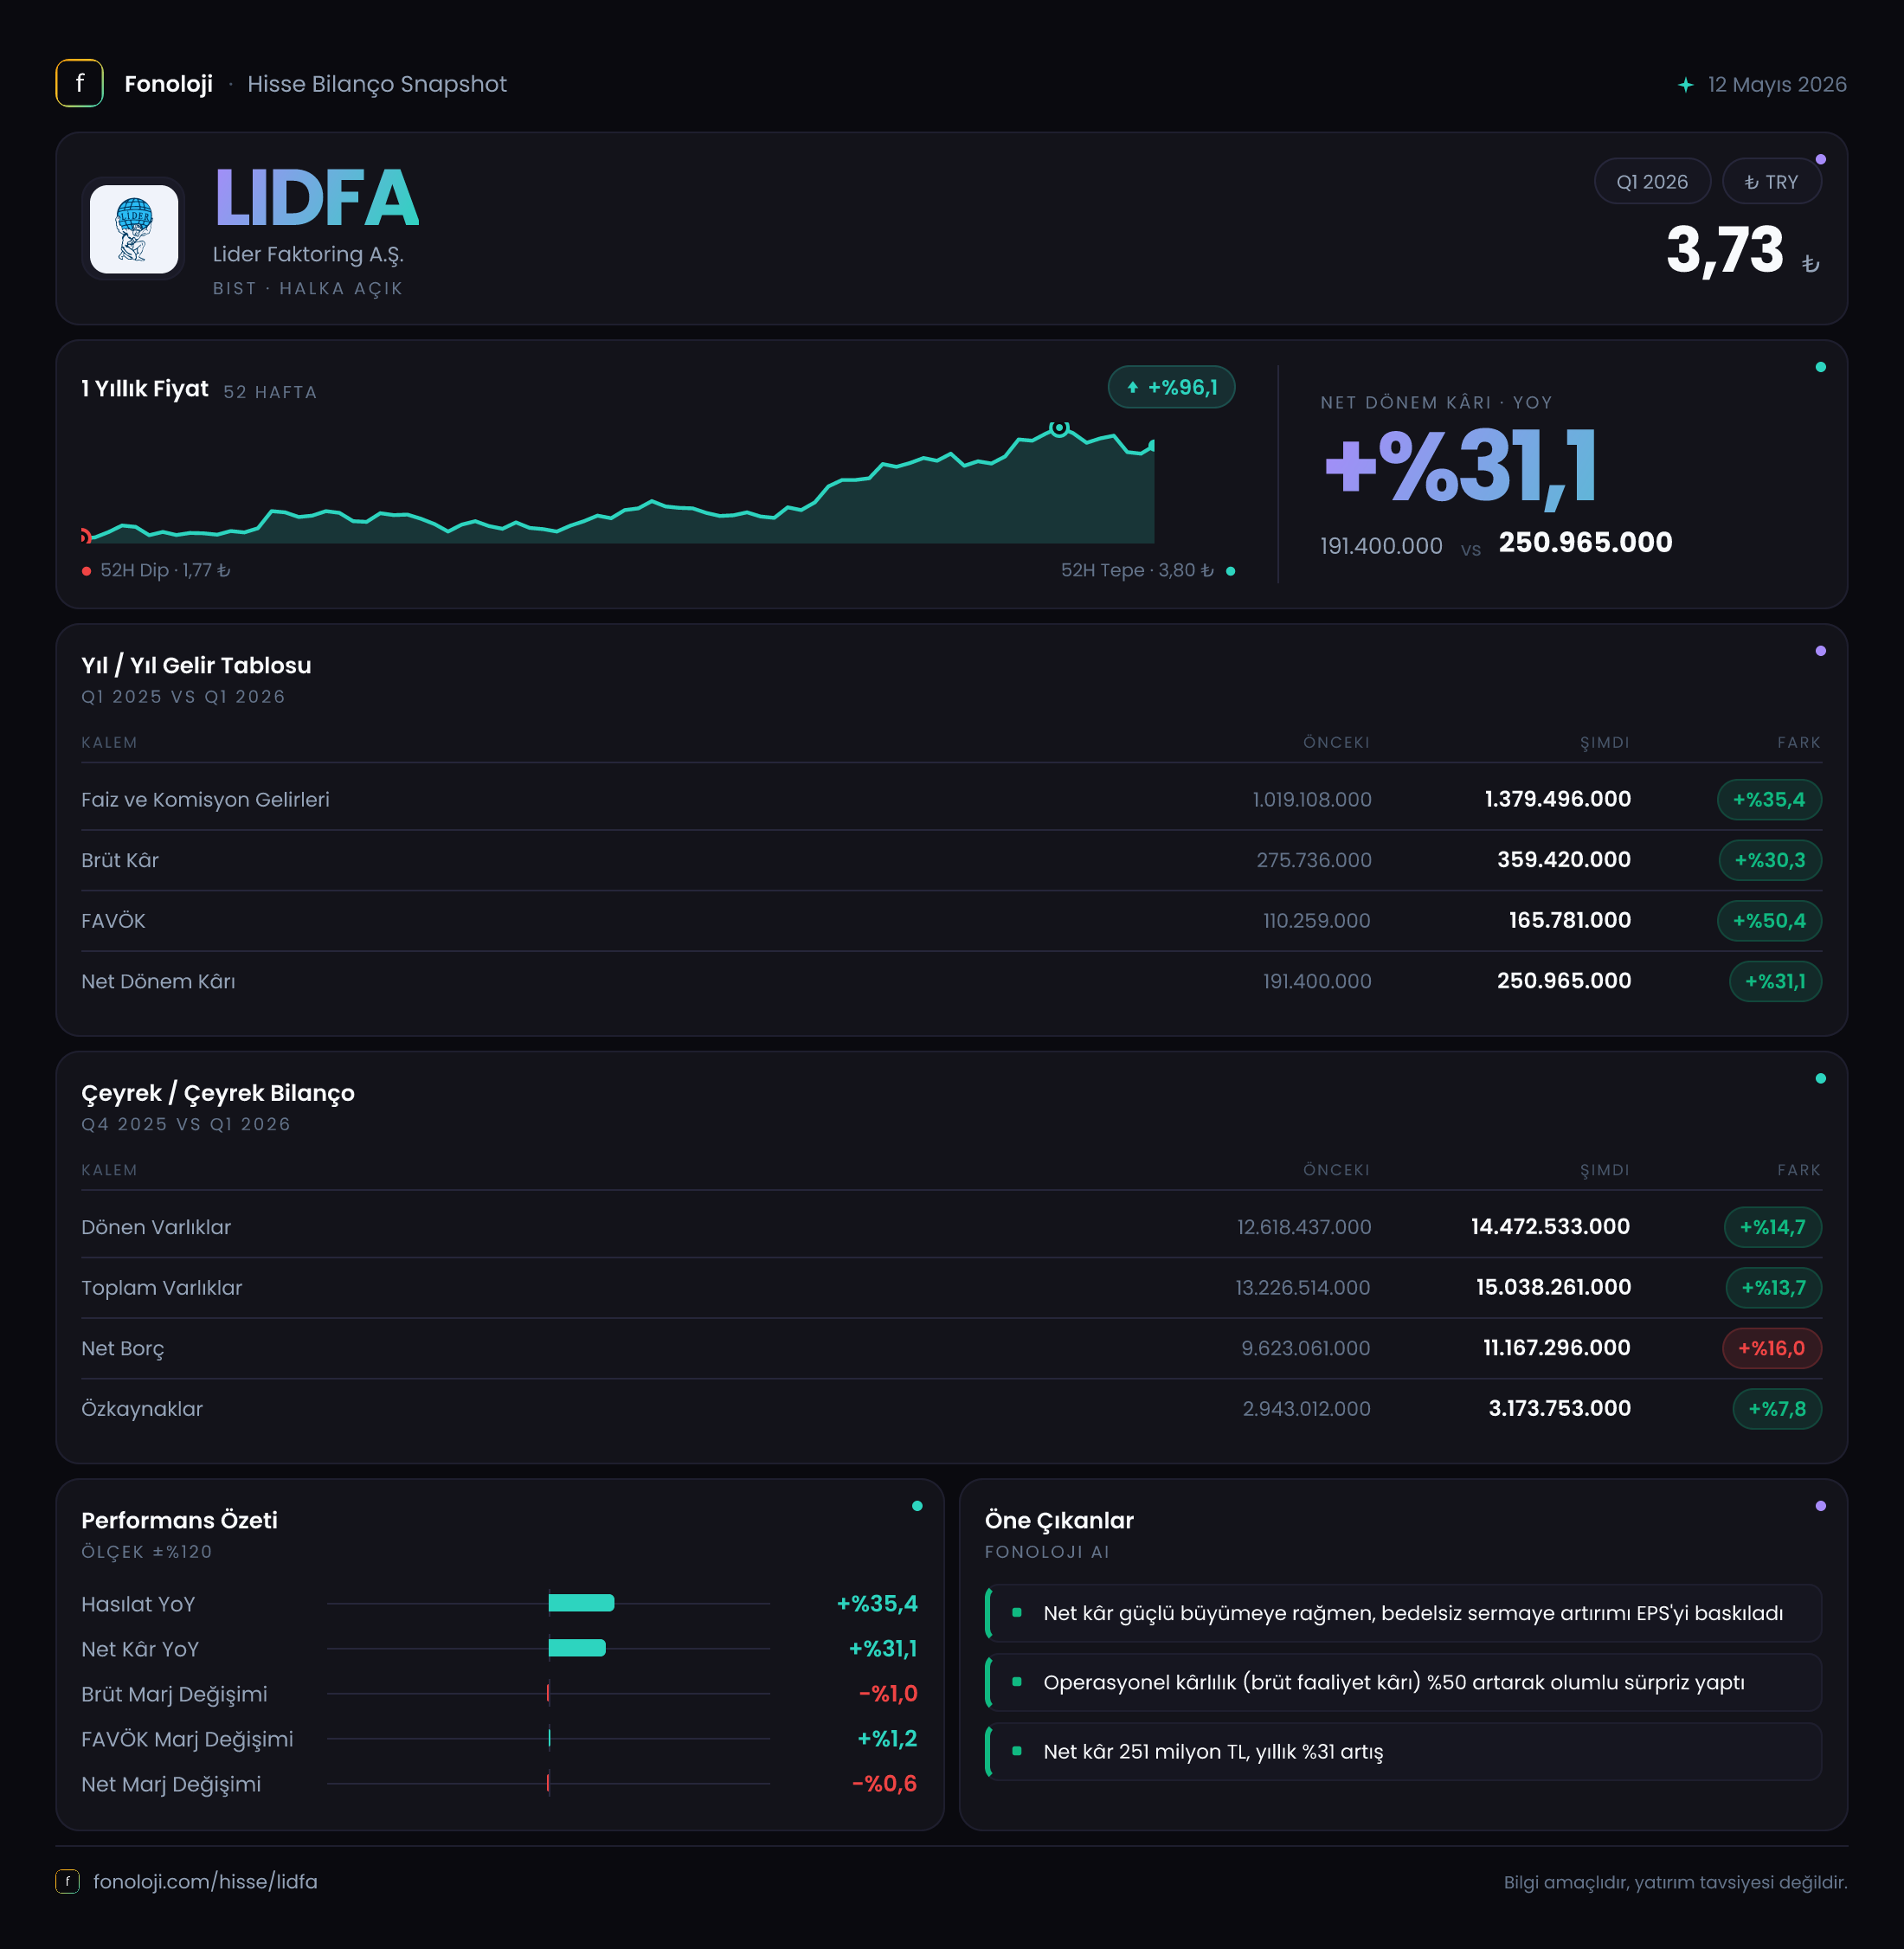Click the small Fonoloji icon in footer
Image resolution: width=1904 pixels, height=1949 pixels.
click(x=67, y=1881)
